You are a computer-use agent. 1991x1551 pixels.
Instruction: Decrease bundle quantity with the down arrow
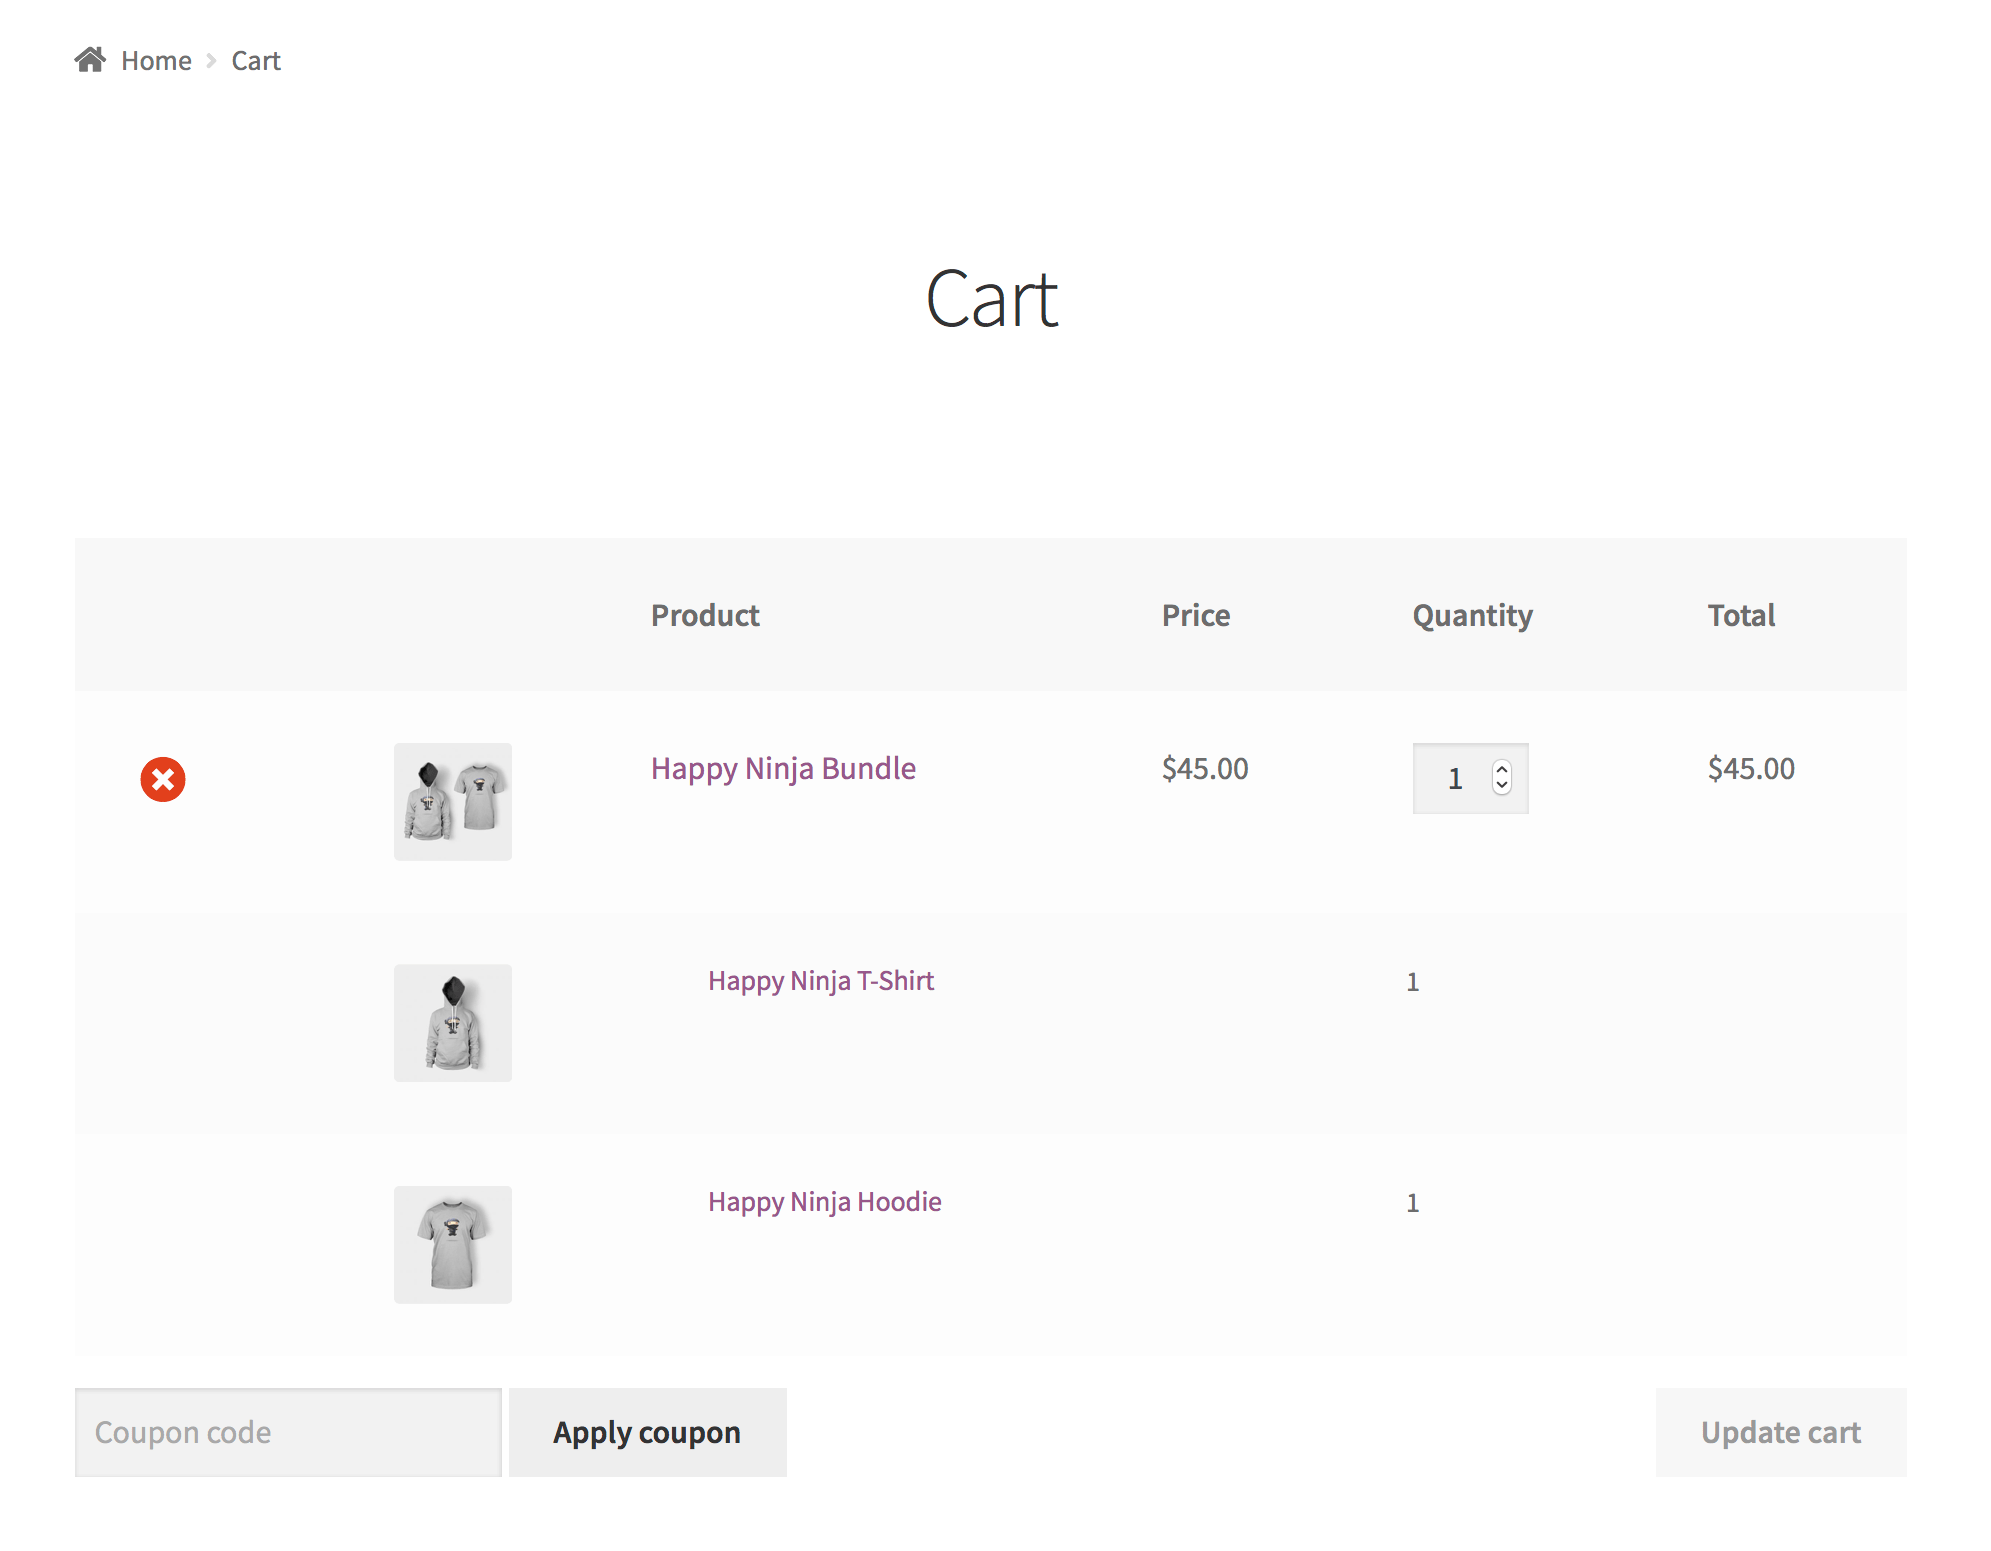[1502, 789]
